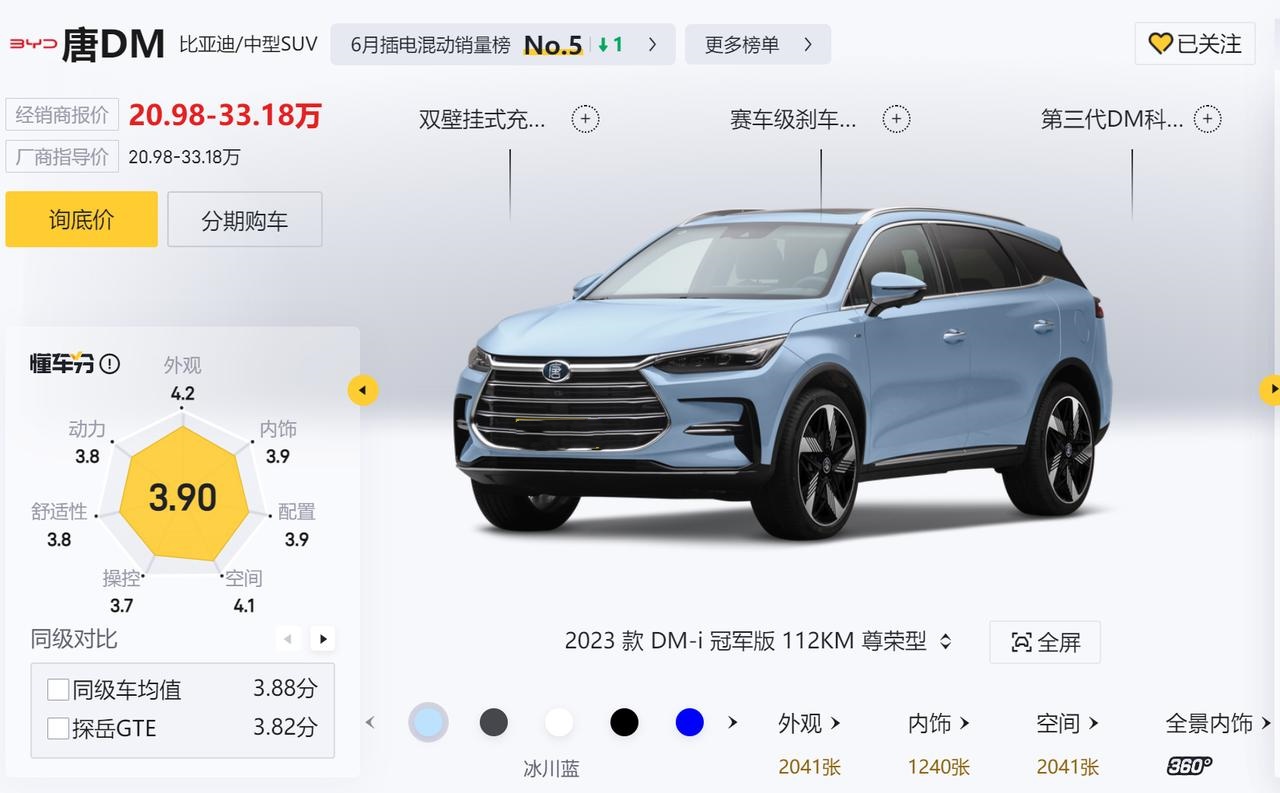Check the 探岳GTE comparison box

click(58, 728)
